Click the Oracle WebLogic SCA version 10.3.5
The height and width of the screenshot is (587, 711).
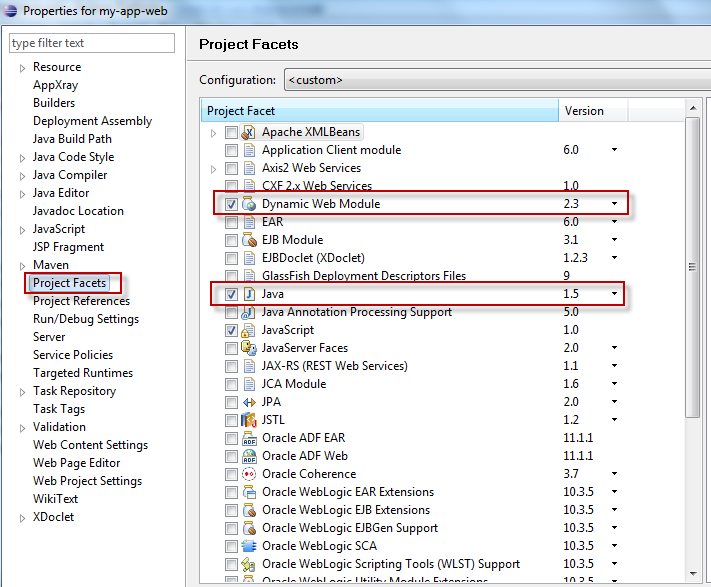(x=578, y=546)
